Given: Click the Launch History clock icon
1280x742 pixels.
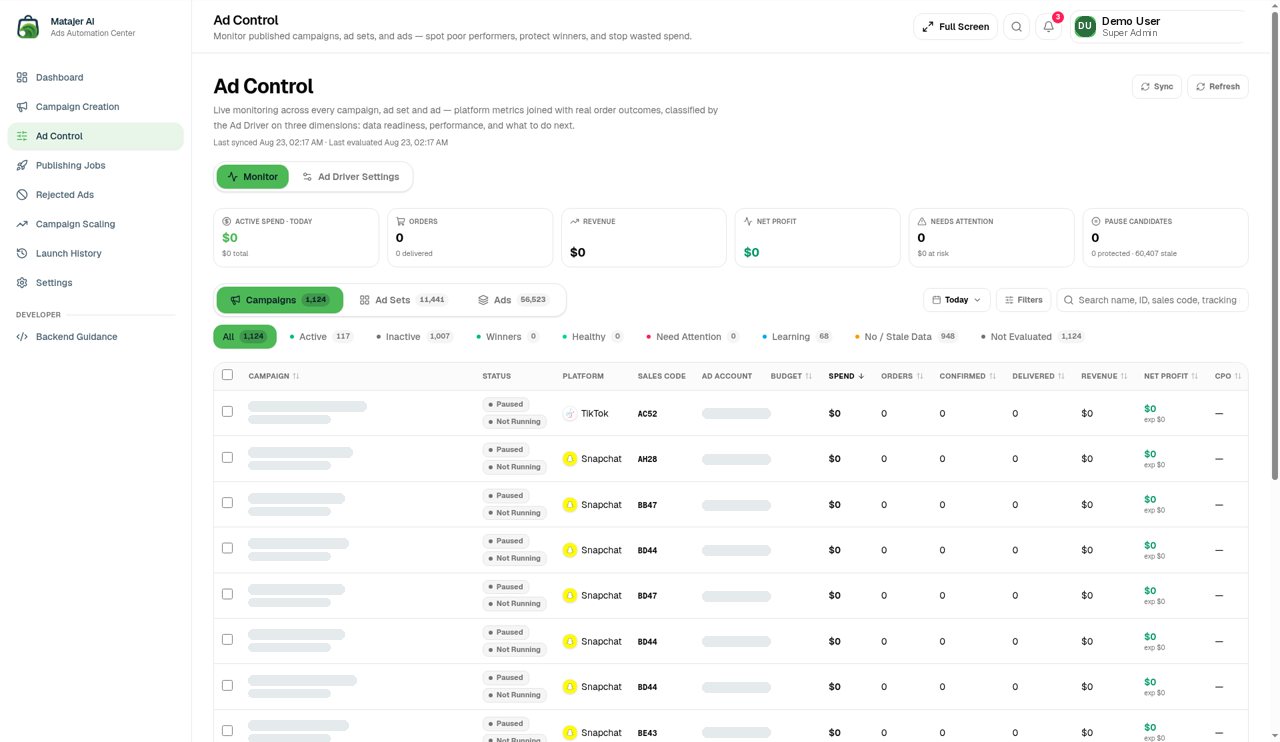Looking at the screenshot, I should (x=22, y=253).
